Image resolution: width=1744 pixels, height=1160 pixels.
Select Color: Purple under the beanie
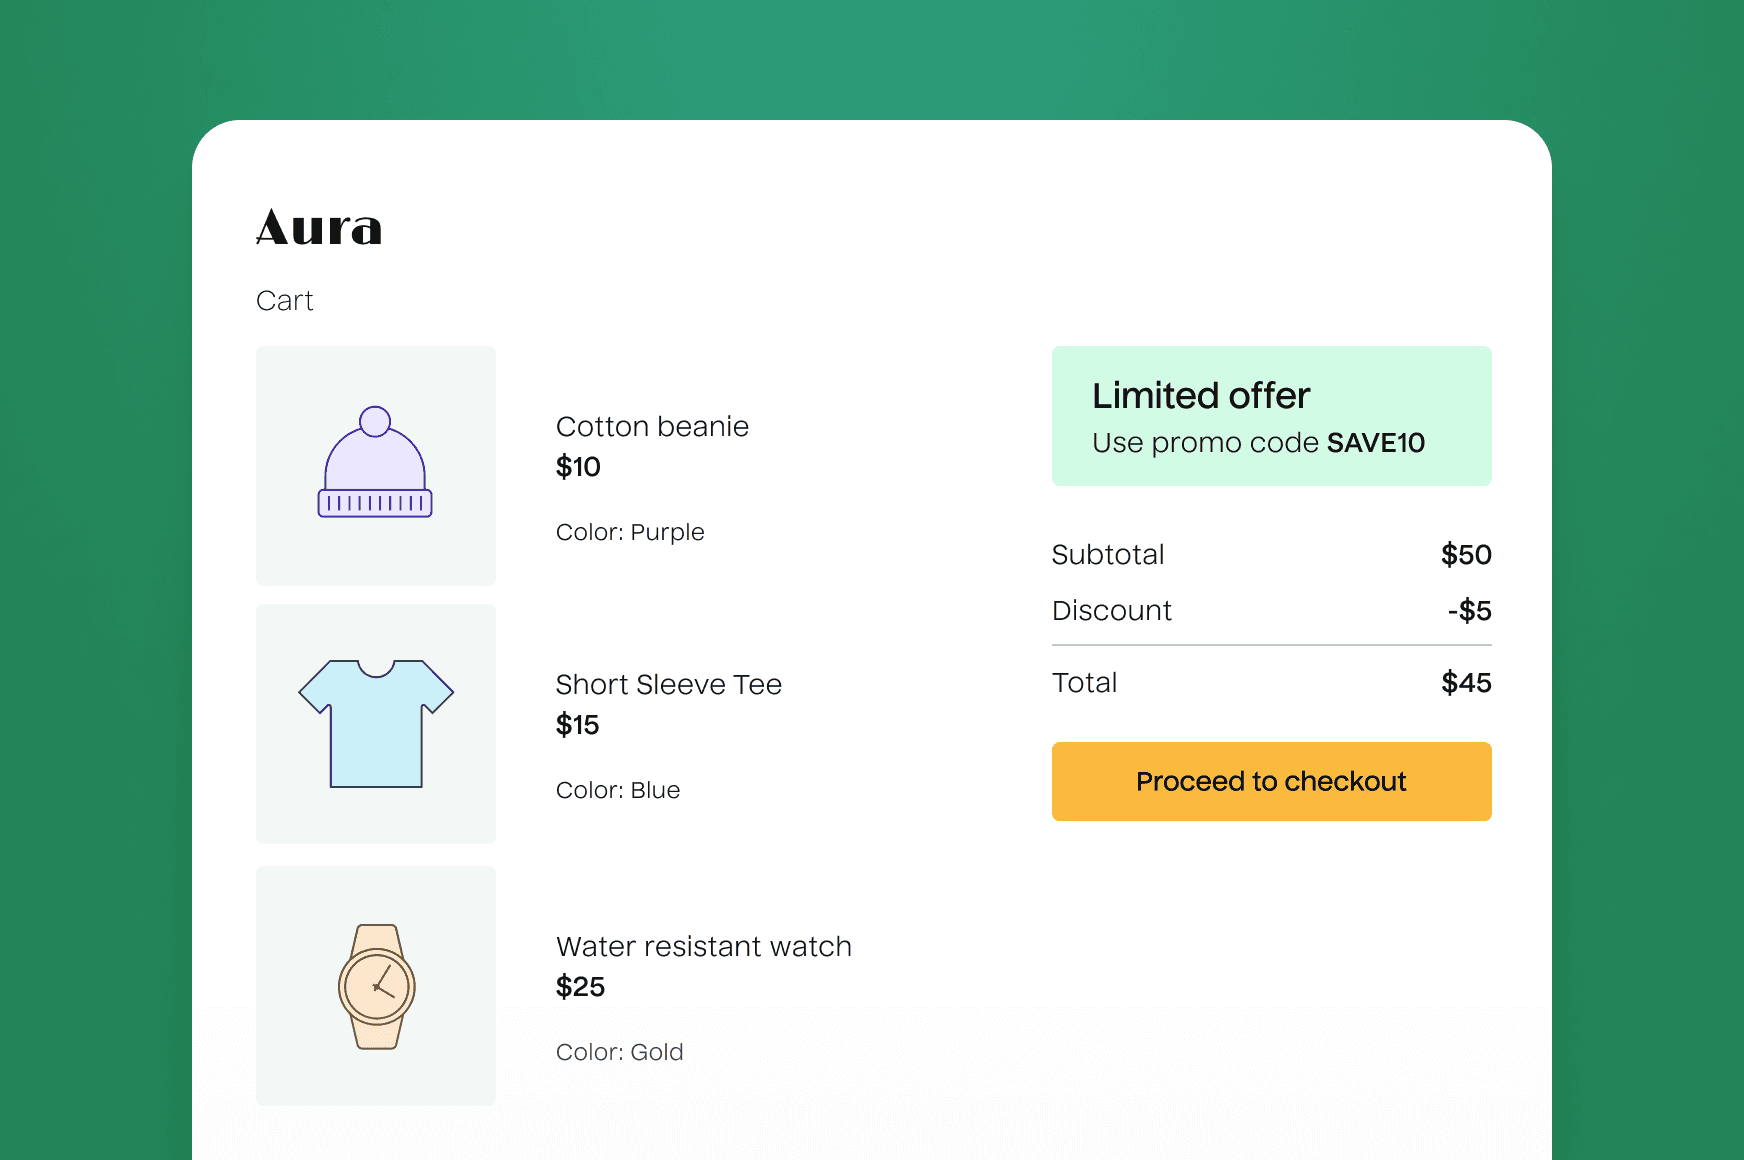[x=630, y=532]
